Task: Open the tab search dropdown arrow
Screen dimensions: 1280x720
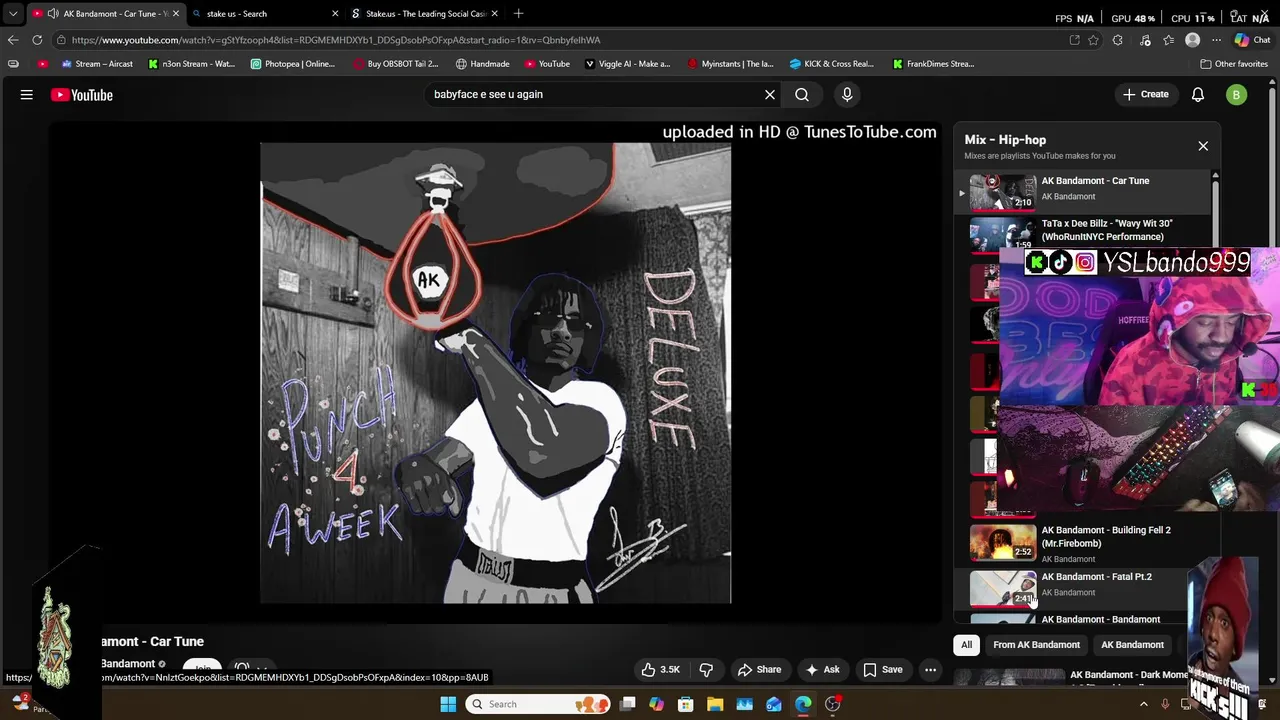Action: (13, 14)
